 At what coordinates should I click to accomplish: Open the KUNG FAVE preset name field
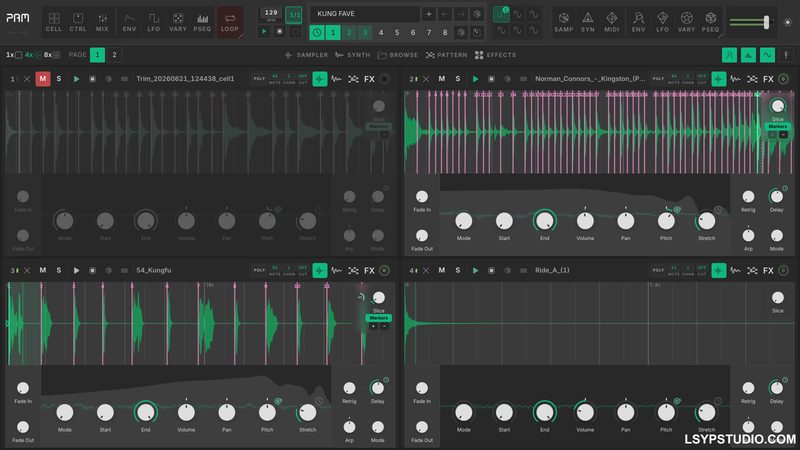[x=365, y=14]
